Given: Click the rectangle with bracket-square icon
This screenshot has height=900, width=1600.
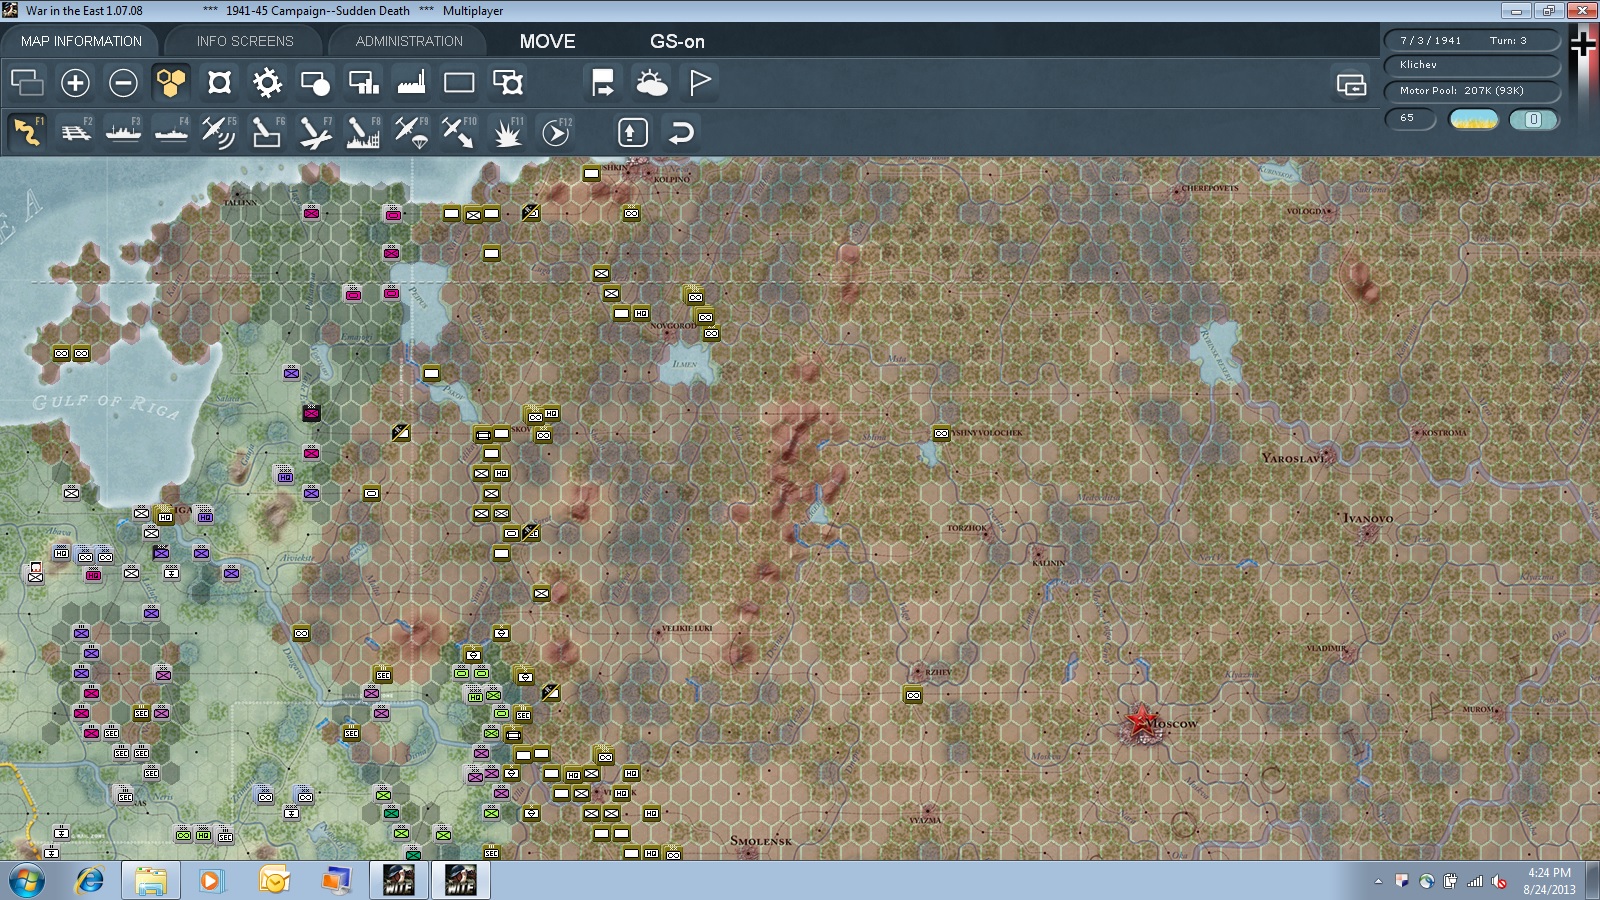Looking at the screenshot, I should click(x=508, y=83).
